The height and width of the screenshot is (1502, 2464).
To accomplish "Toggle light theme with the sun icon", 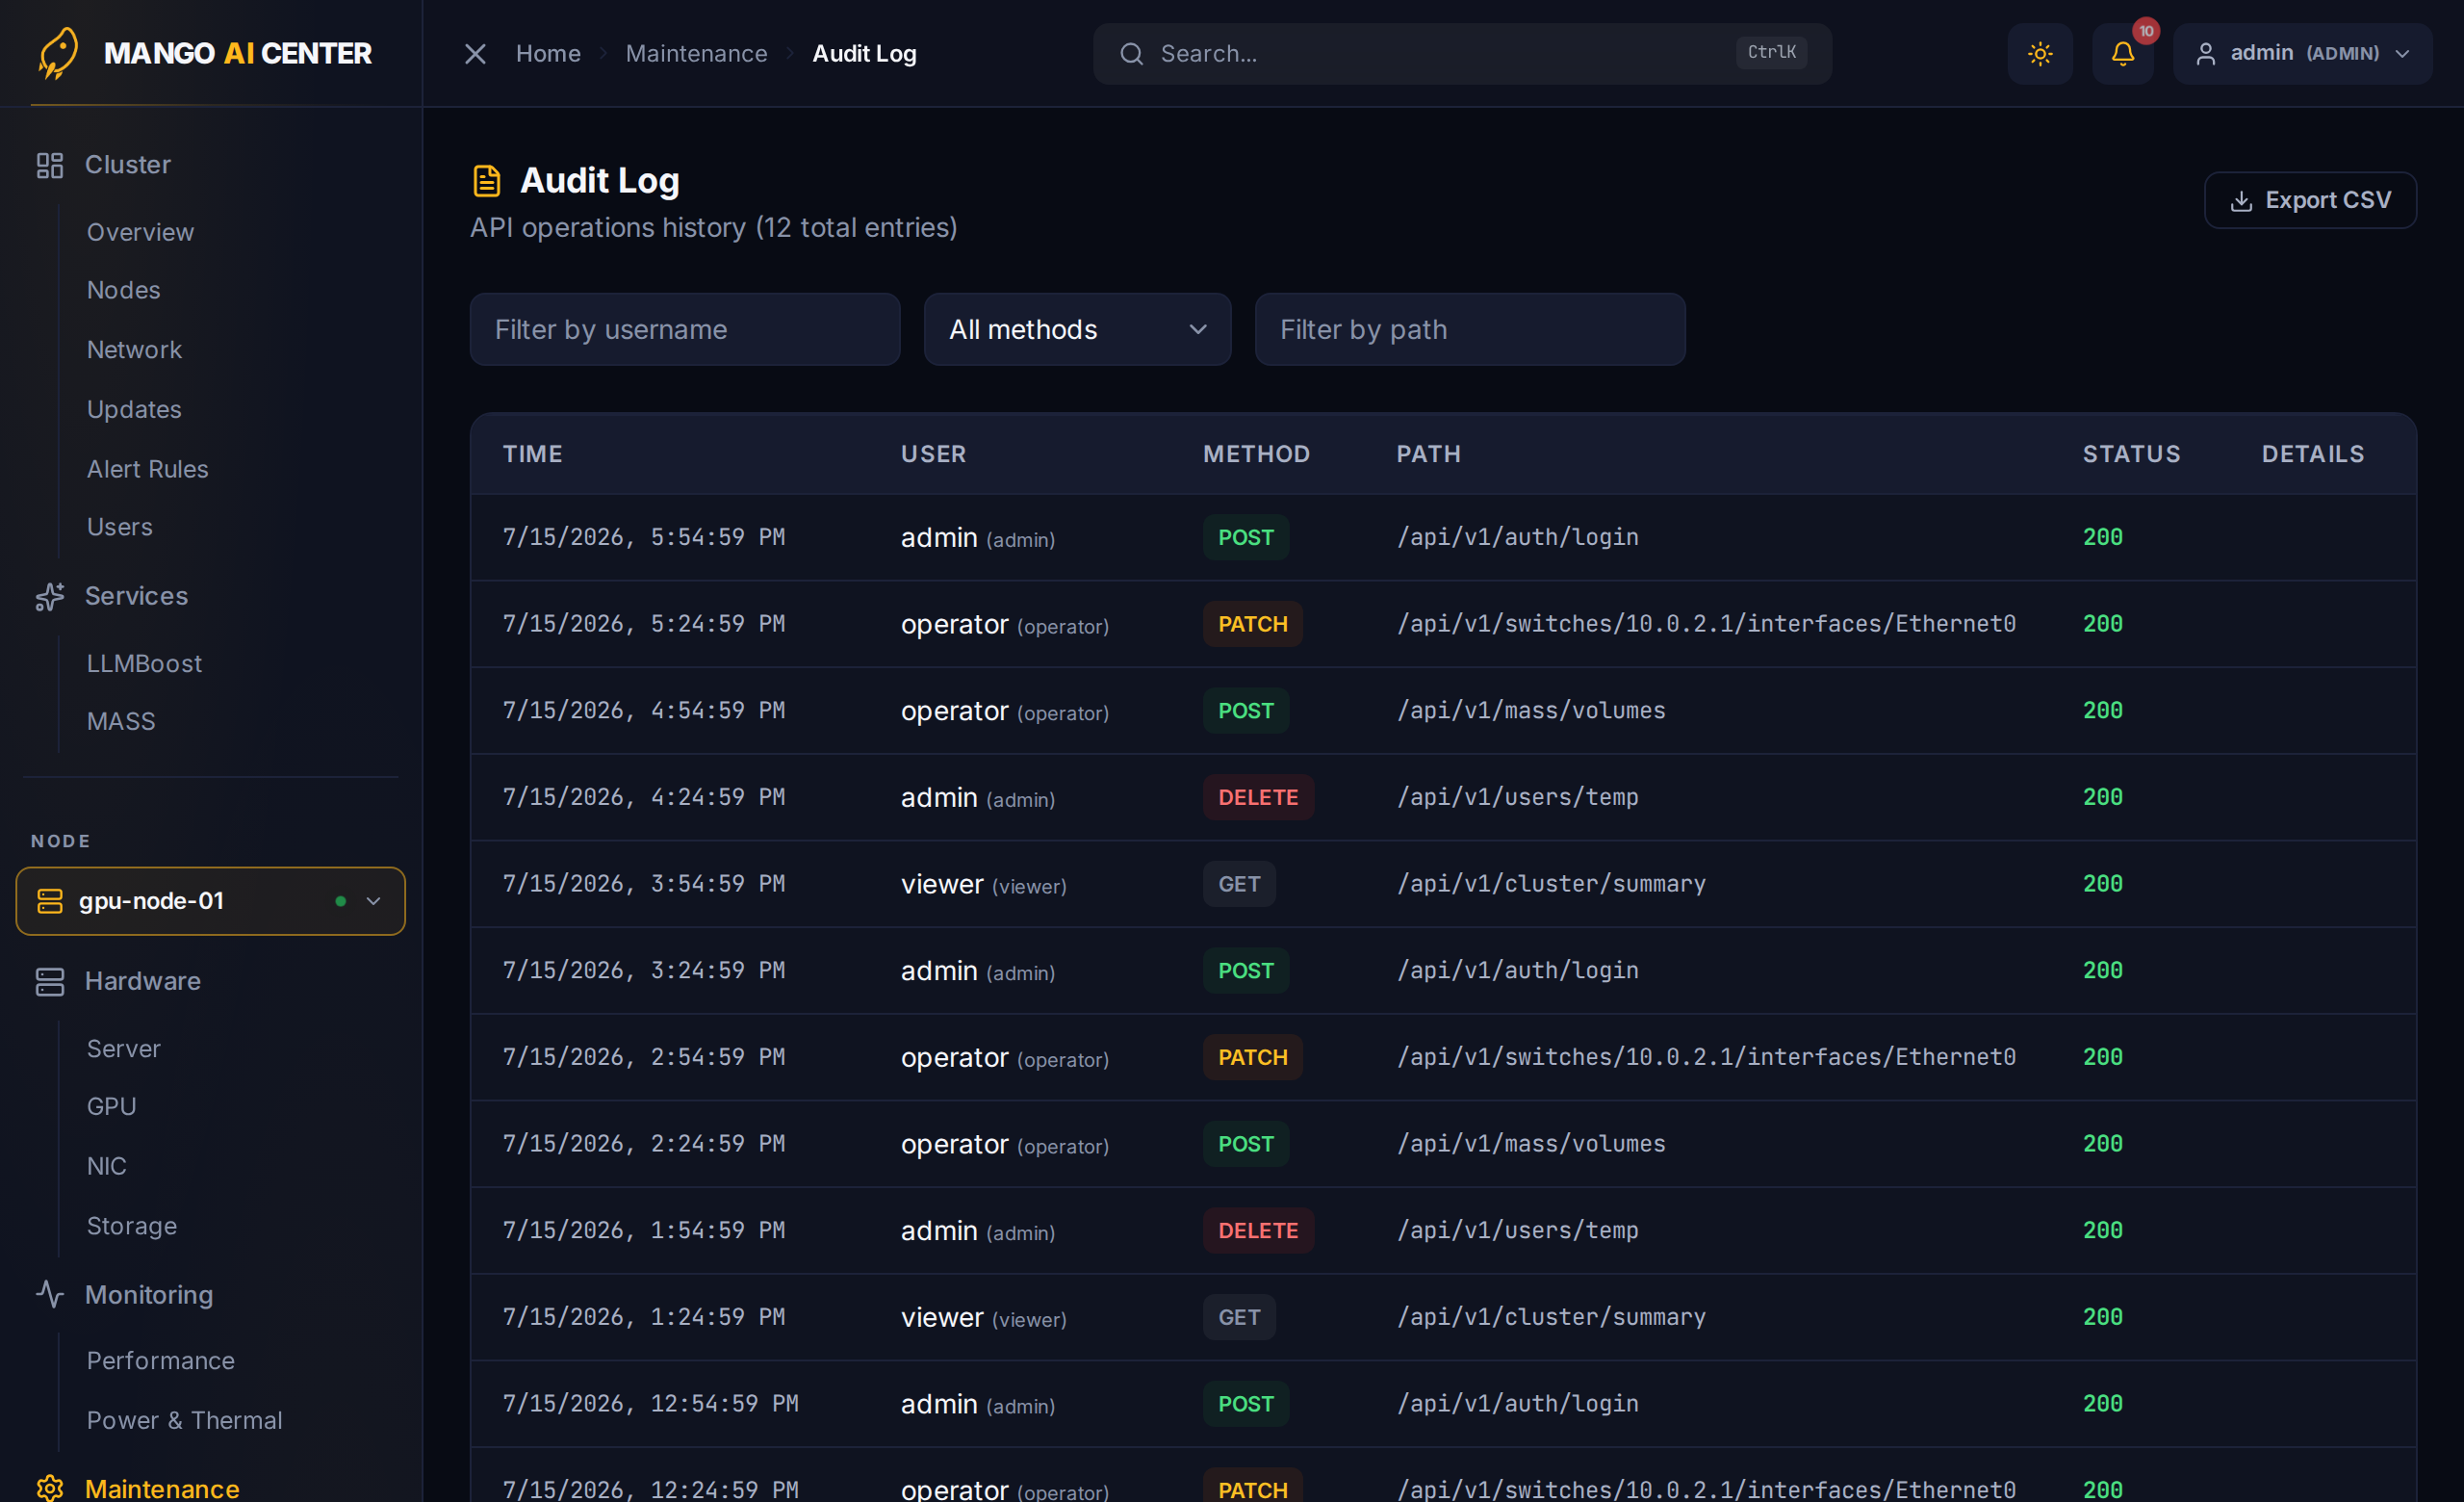I will [x=2040, y=54].
